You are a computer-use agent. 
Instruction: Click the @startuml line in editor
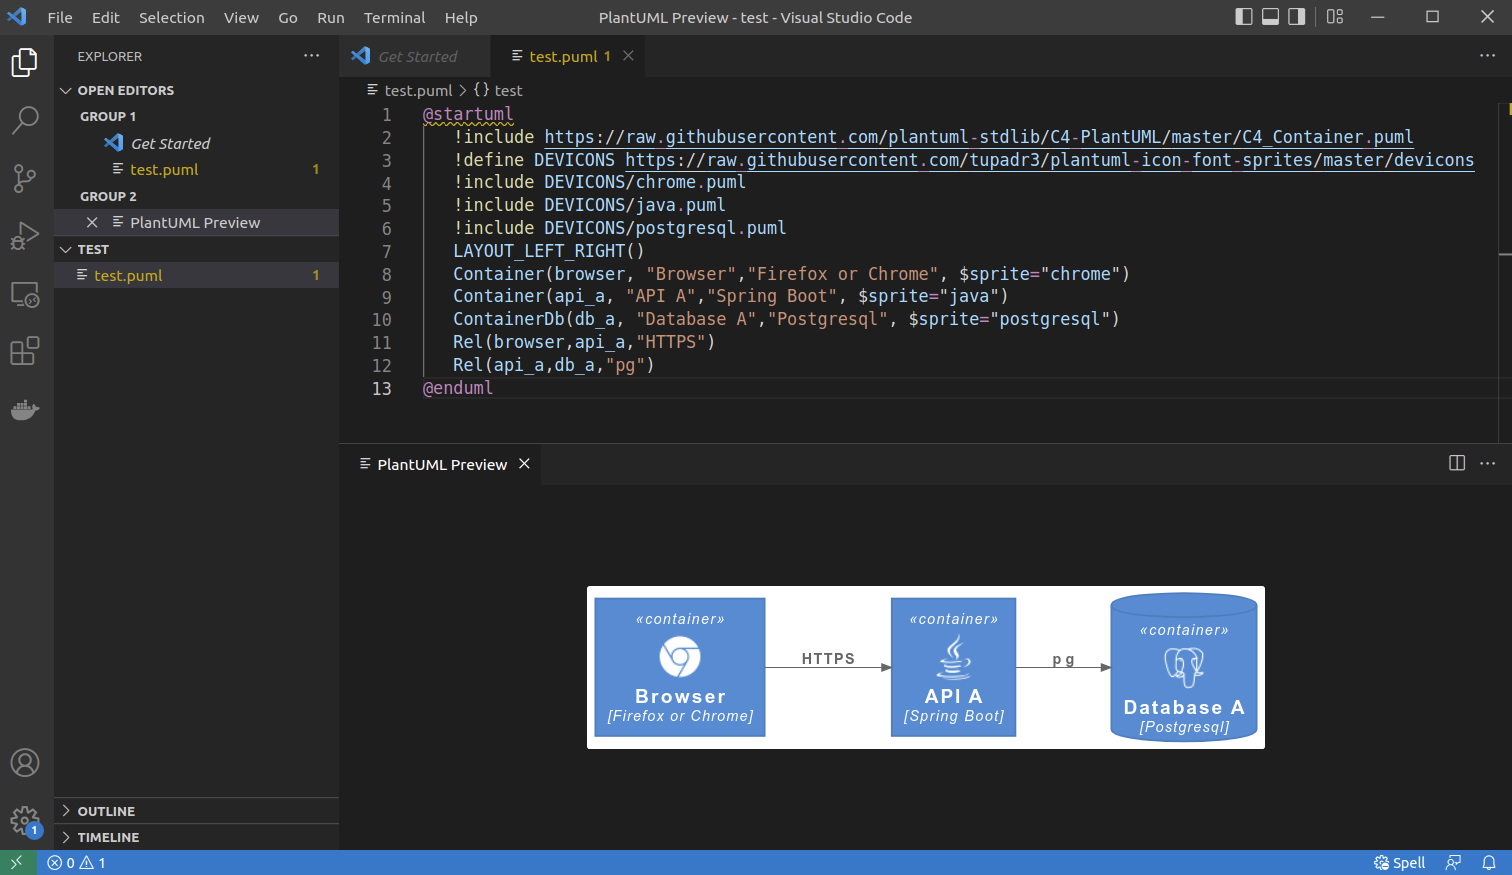point(467,114)
